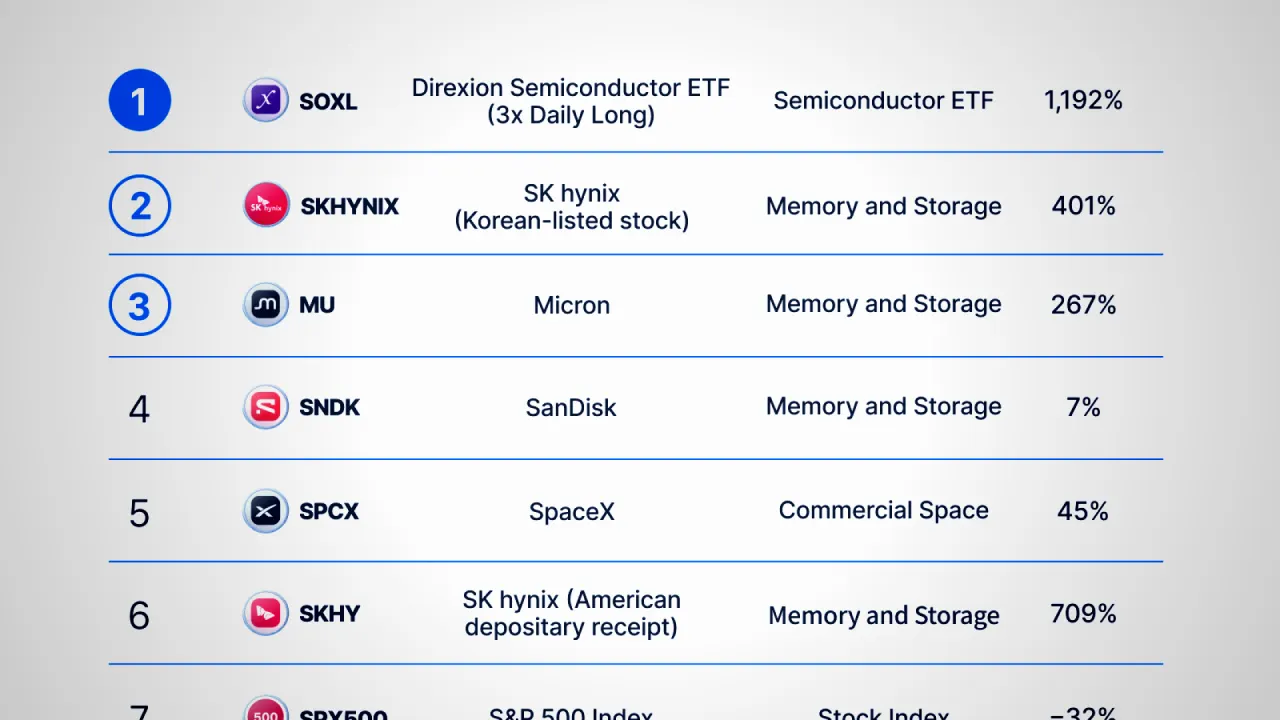
Task: Click the outlined rank 2 badge
Action: (x=140, y=205)
